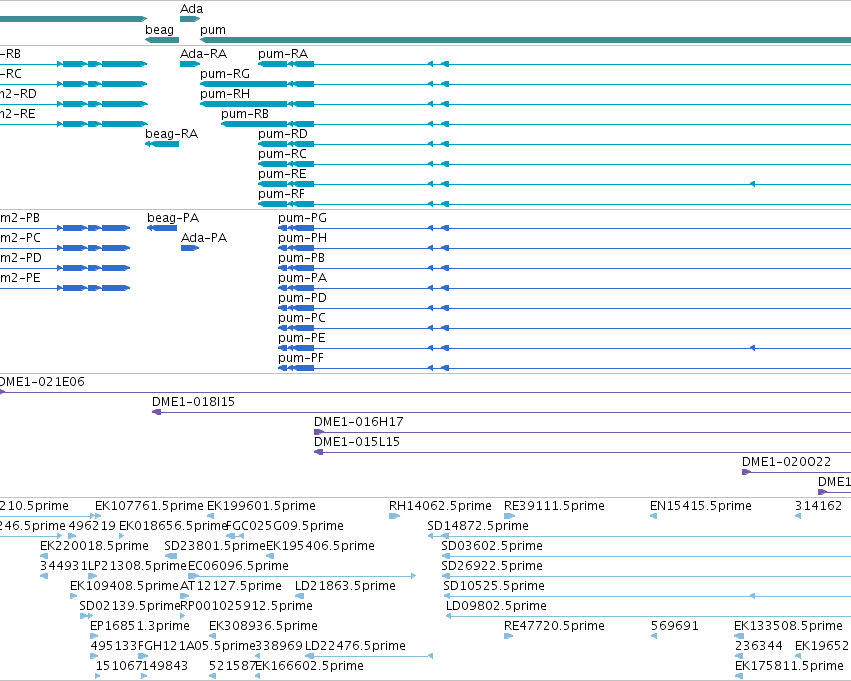
Task: Select the SD14872.5prime EST label
Action: pyautogui.click(x=478, y=526)
